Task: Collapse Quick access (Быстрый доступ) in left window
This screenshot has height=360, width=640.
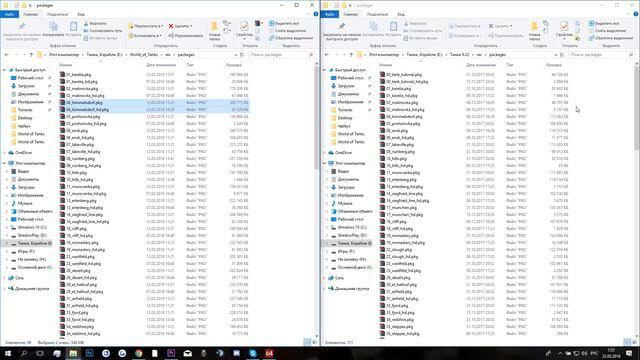Action: [x=4, y=70]
